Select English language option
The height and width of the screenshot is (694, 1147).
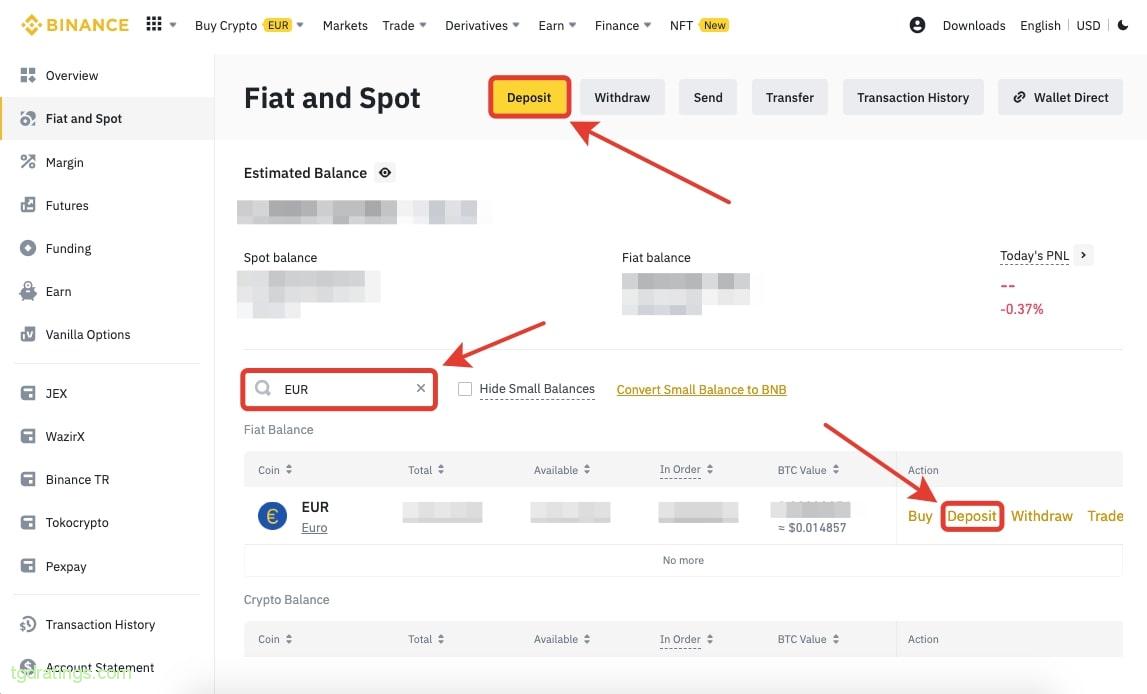tap(1040, 25)
